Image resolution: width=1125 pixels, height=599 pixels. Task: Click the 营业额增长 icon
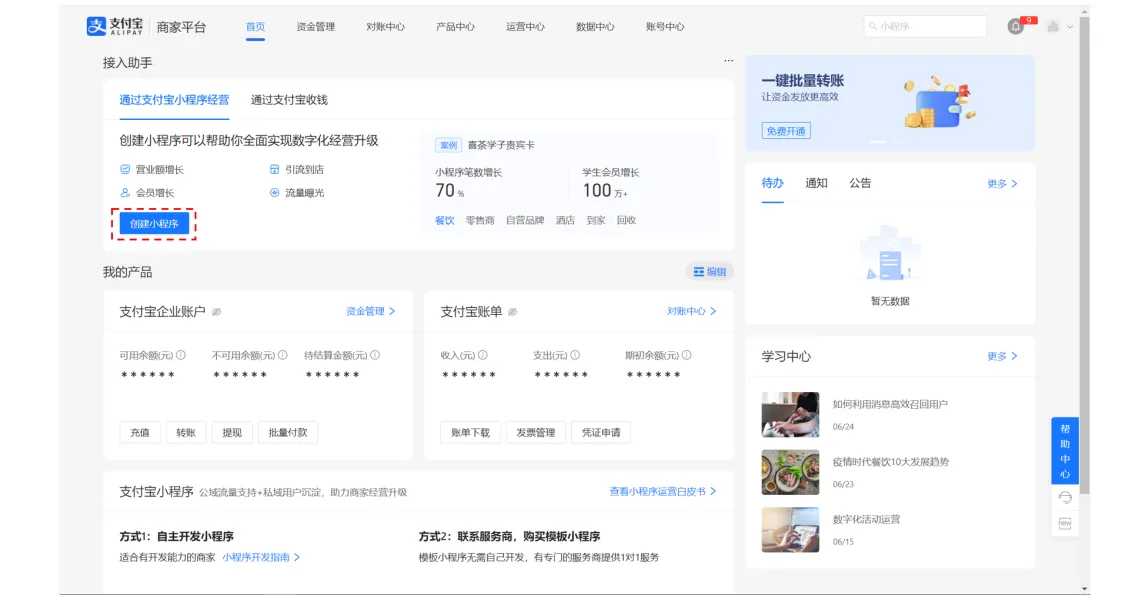click(126, 169)
